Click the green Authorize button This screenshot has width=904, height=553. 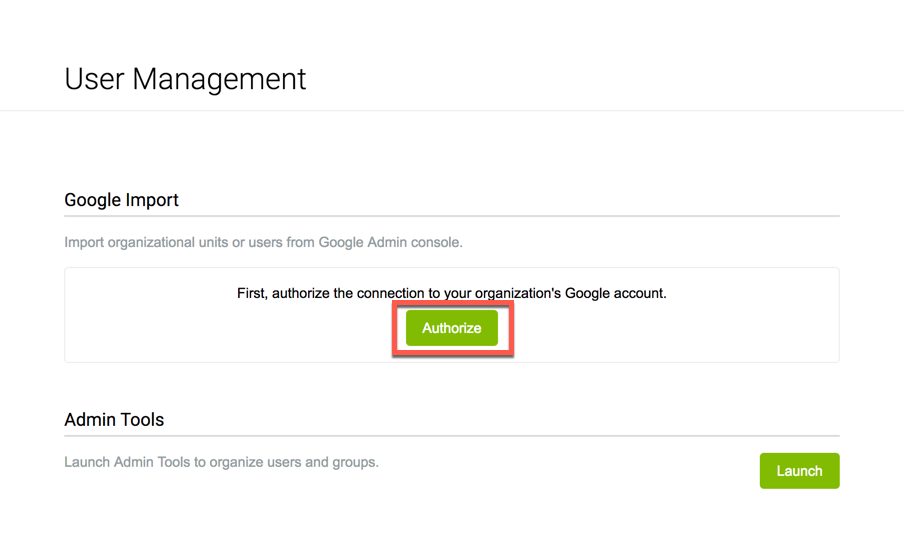[451, 328]
